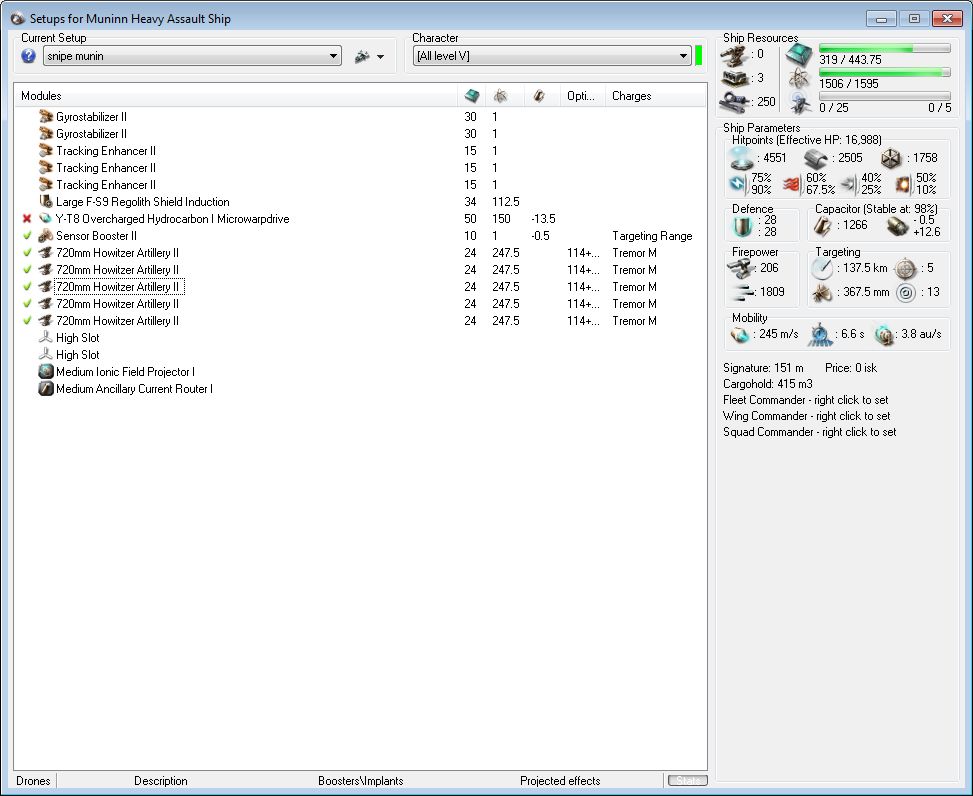Click the 'Opti...' column header
973x796 pixels.
pos(581,96)
